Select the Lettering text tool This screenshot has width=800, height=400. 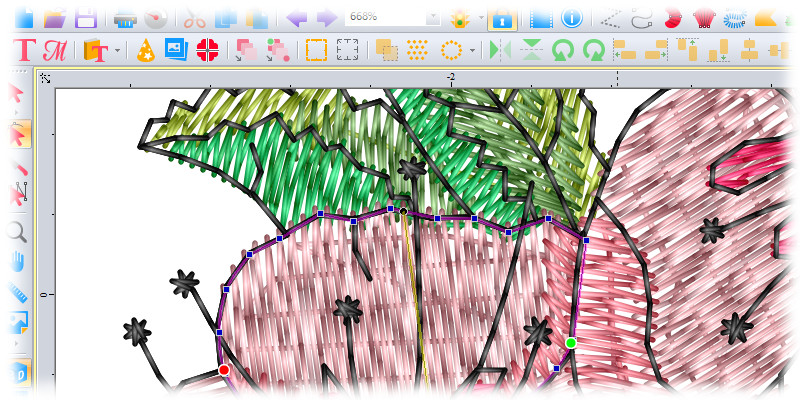click(x=26, y=49)
